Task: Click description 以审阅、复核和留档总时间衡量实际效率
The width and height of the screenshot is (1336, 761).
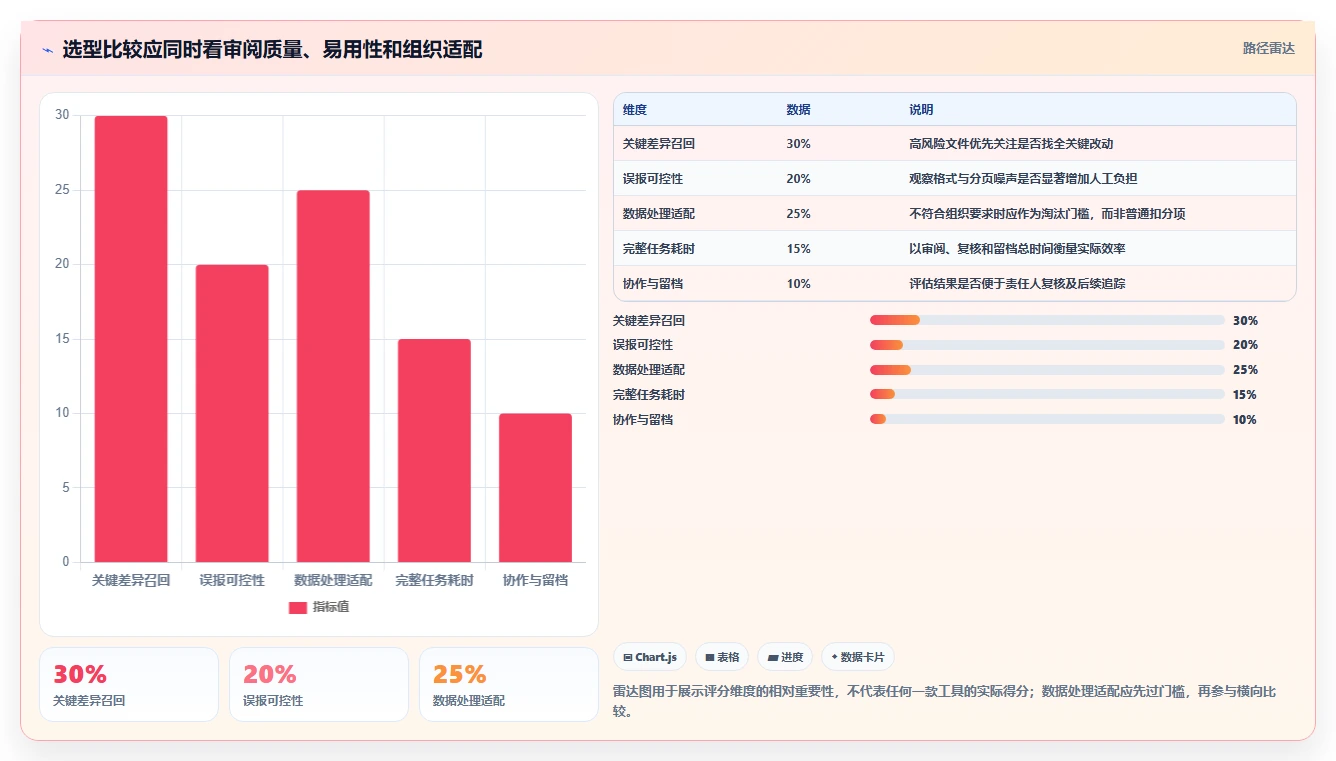Action: pos(1017,249)
